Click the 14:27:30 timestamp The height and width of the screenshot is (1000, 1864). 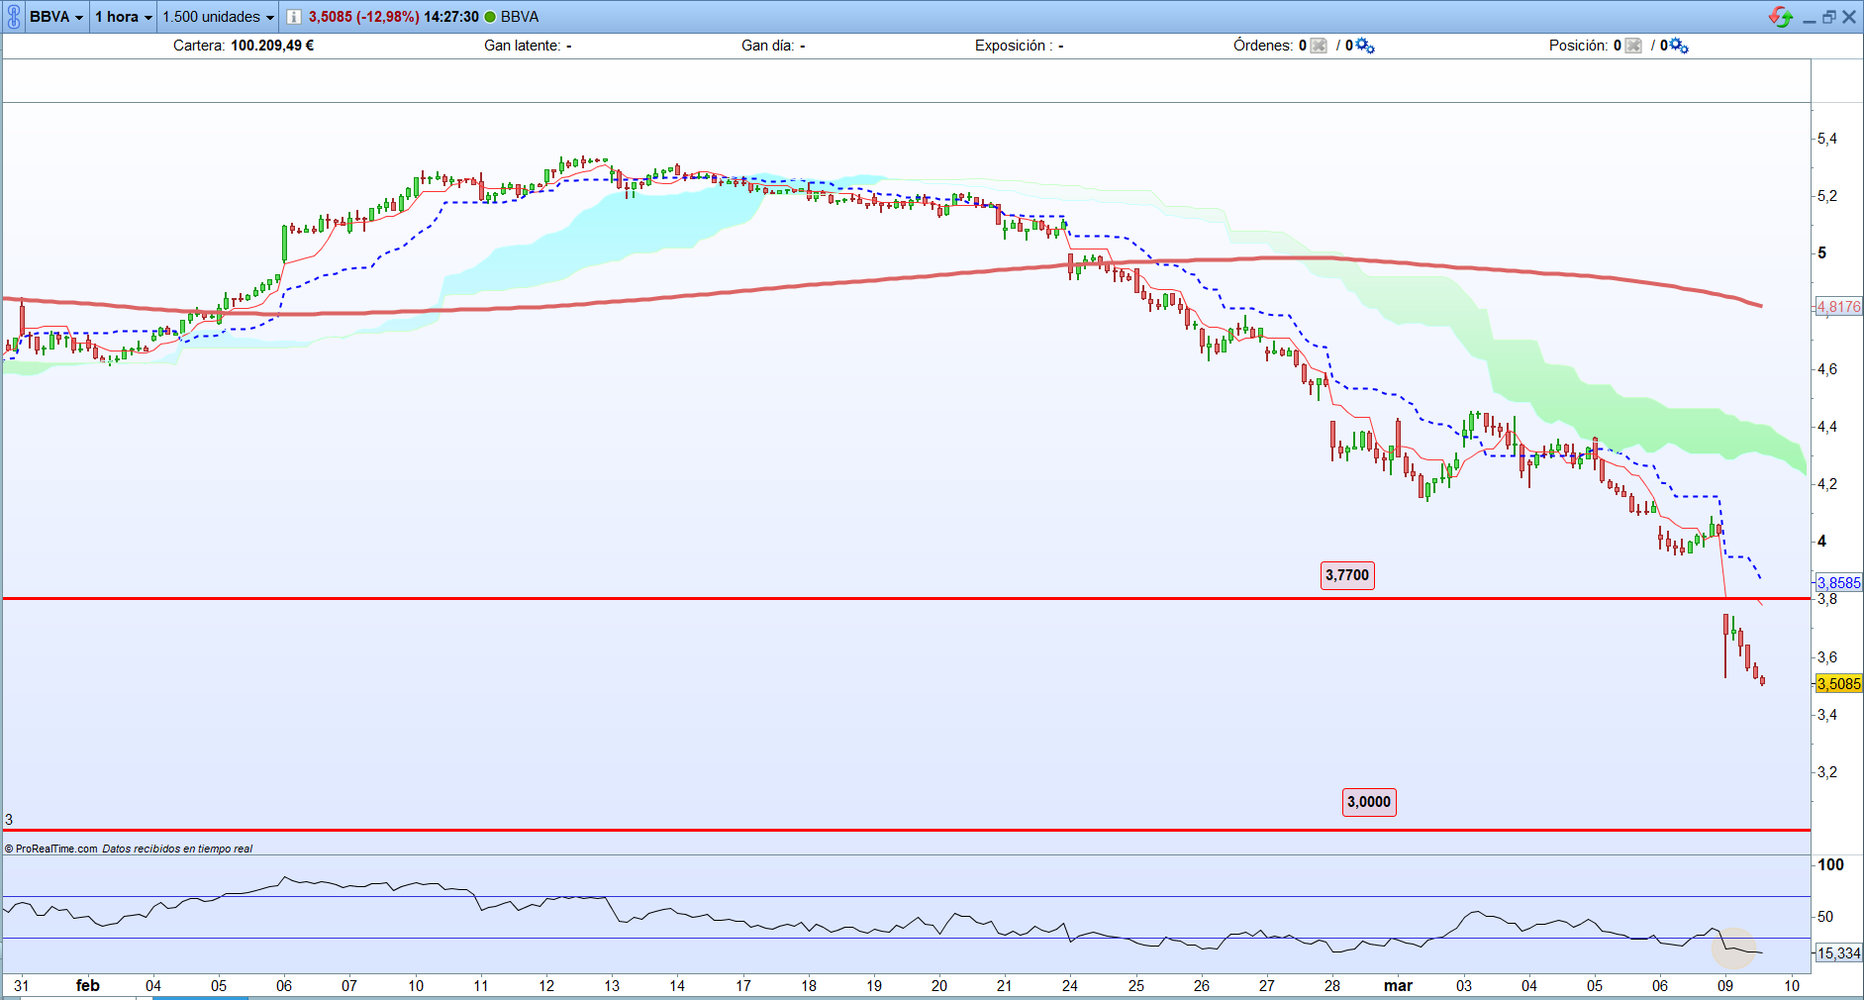(451, 17)
